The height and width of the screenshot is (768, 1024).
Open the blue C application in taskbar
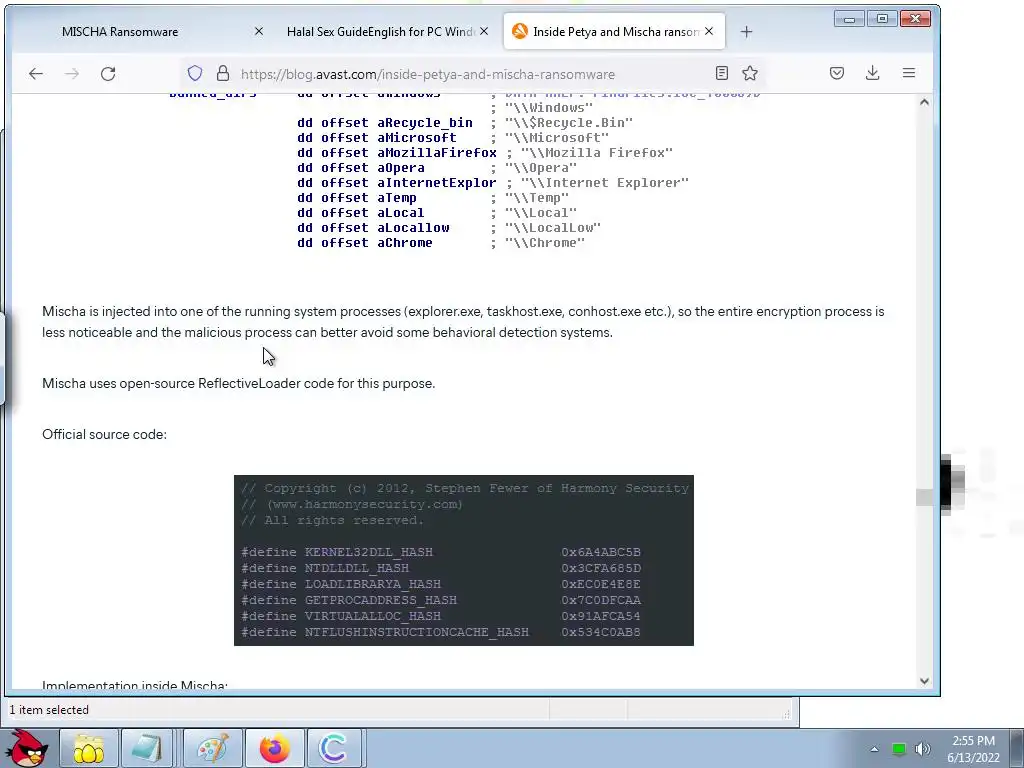coord(333,748)
